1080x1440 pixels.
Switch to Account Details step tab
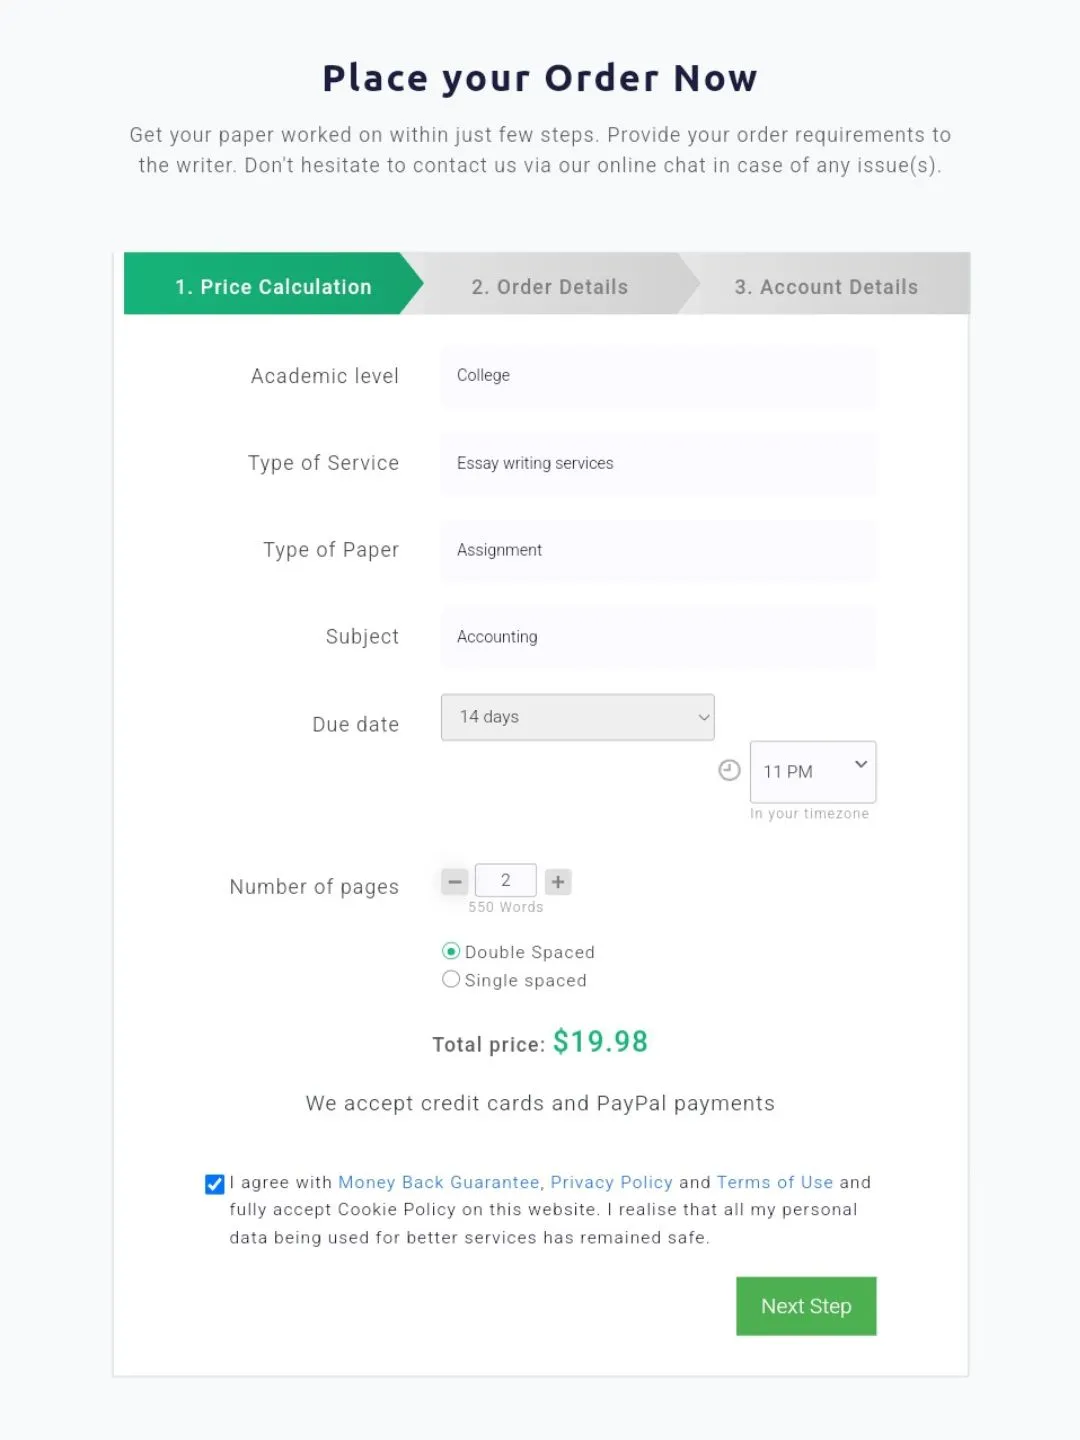tap(826, 287)
